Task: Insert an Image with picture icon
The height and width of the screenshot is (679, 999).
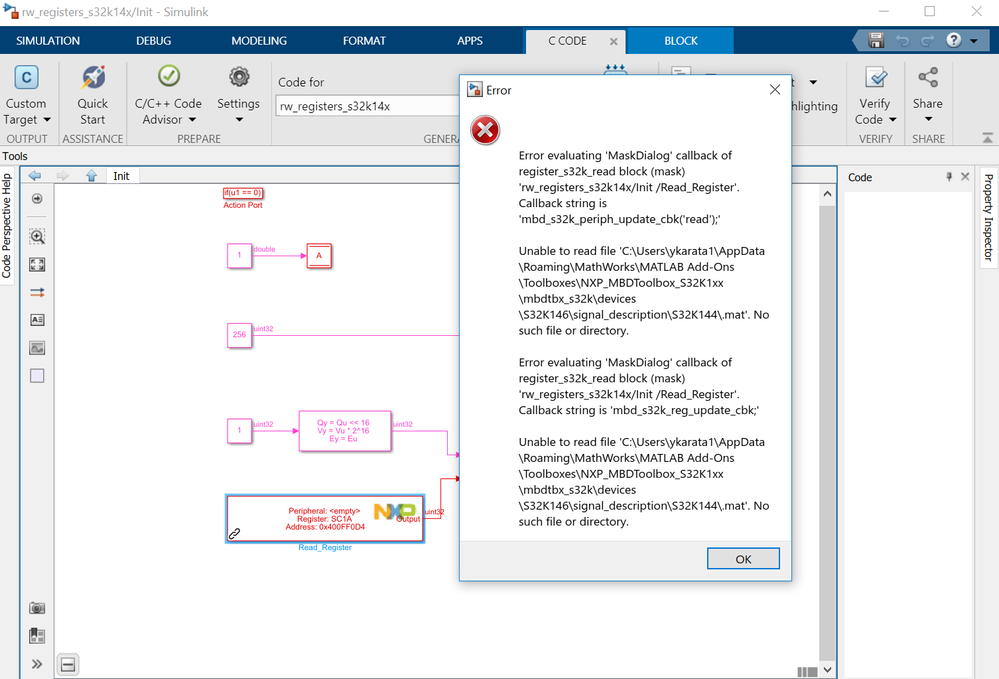Action: [37, 348]
